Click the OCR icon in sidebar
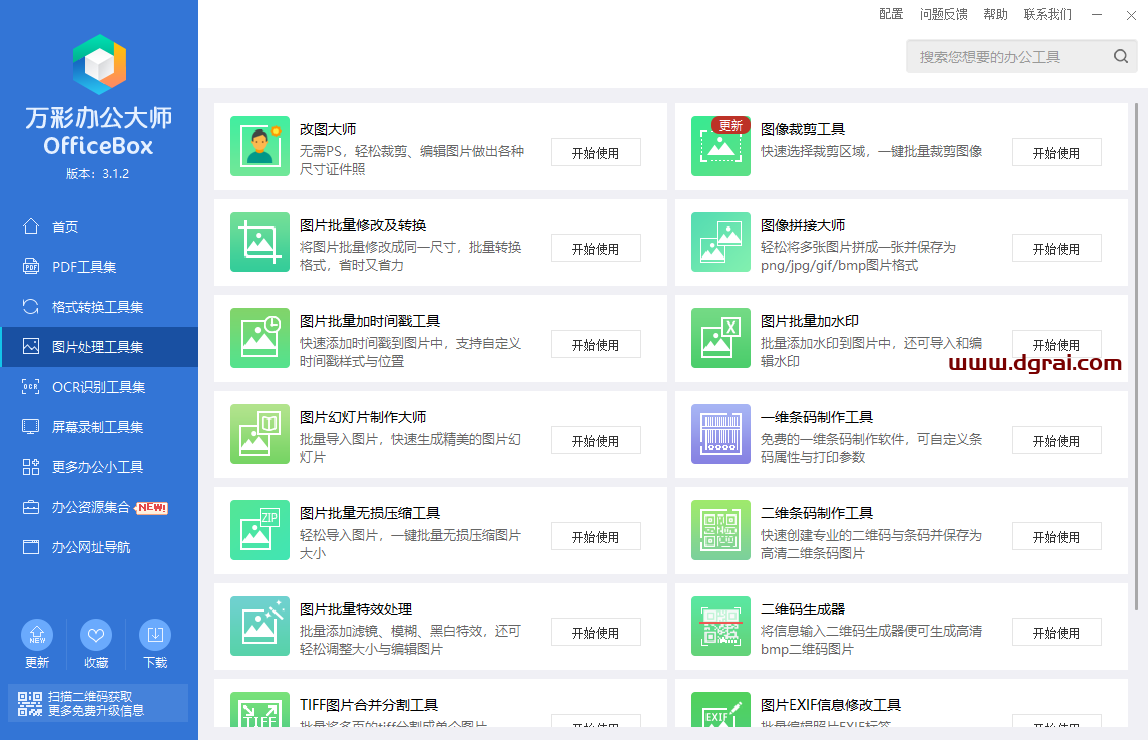Screen dimensions: 1148x740 31,386
